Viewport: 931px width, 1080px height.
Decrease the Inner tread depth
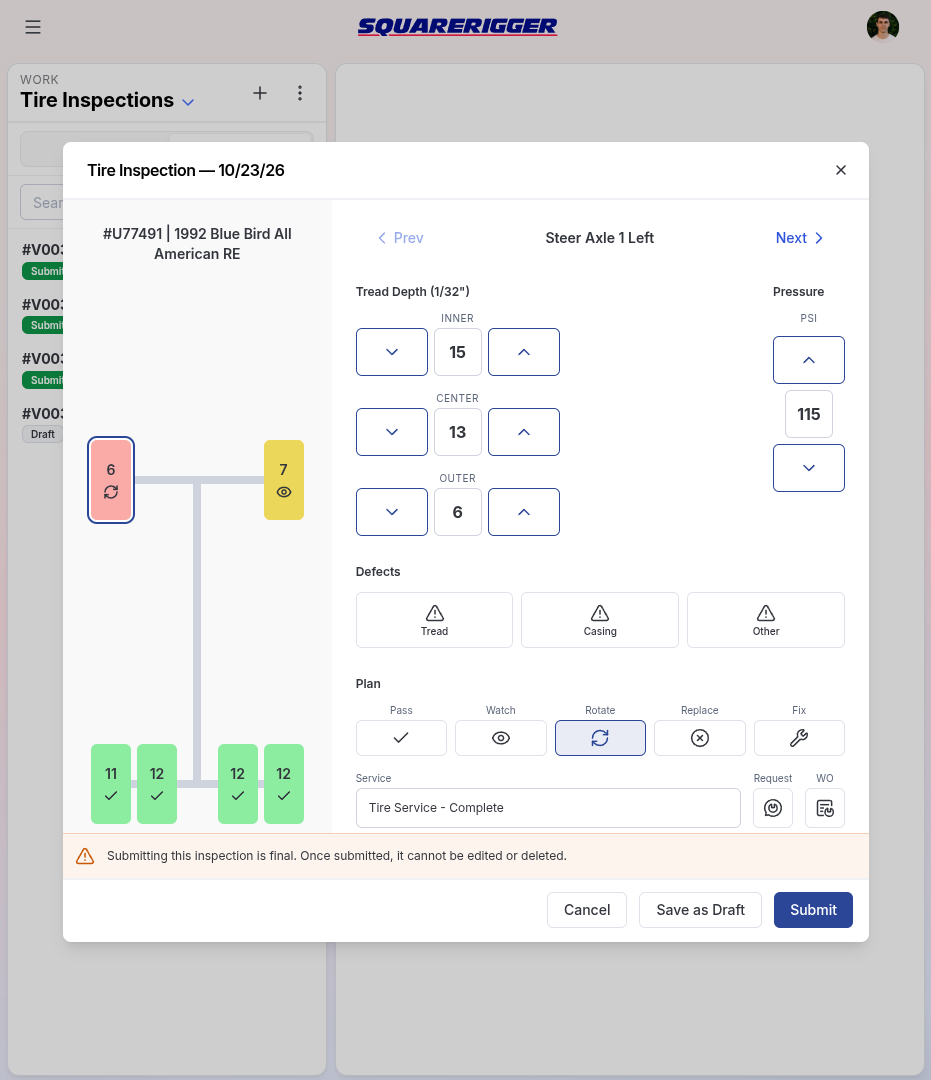(392, 352)
